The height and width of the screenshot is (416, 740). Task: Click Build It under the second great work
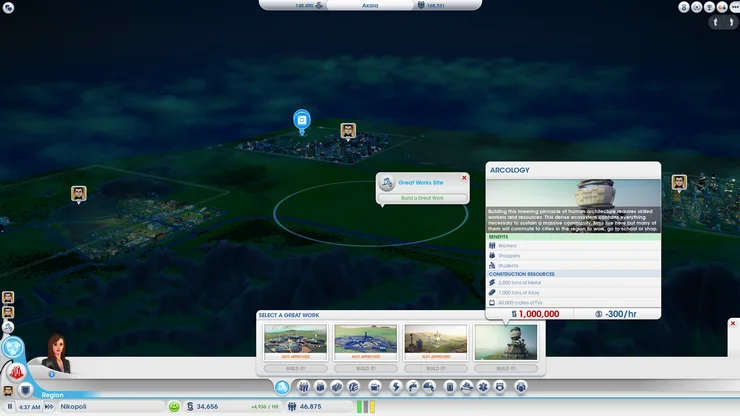coord(365,368)
